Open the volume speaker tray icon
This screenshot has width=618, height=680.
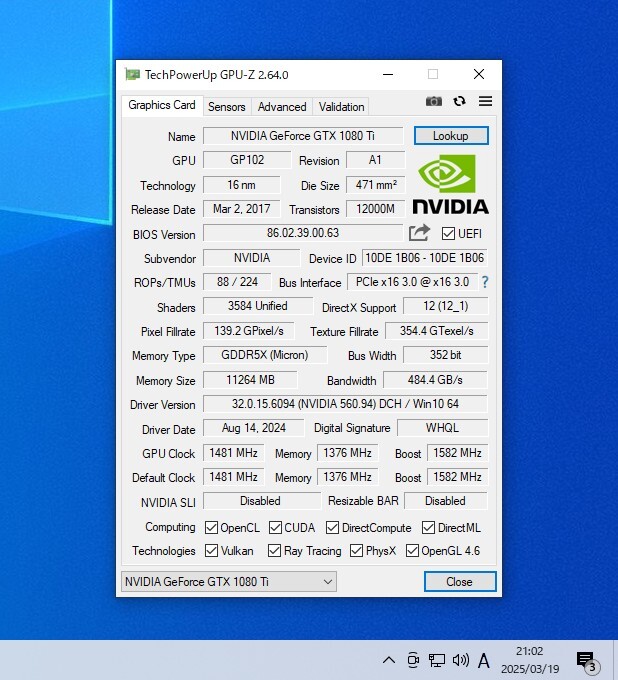[461, 660]
